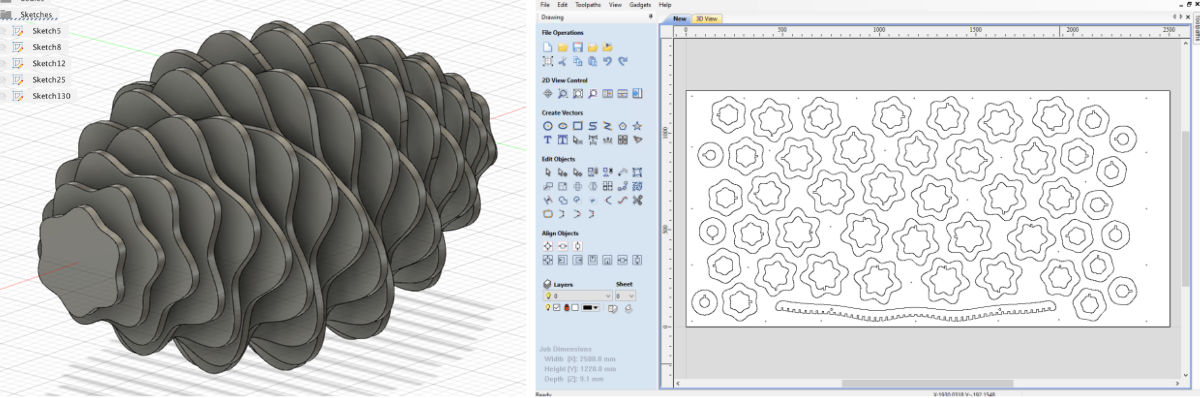This screenshot has height=398, width=1200.
Task: Create a new file in File Operations
Action: point(548,47)
